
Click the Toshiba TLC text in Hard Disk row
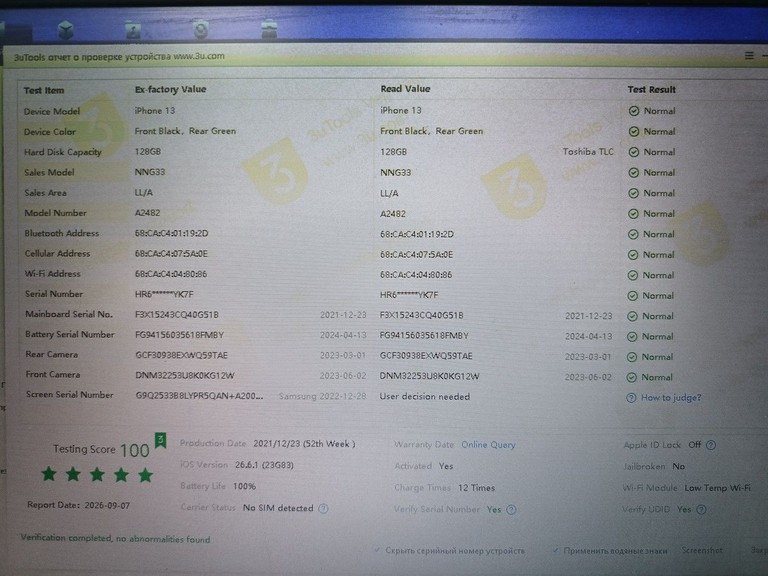(588, 152)
